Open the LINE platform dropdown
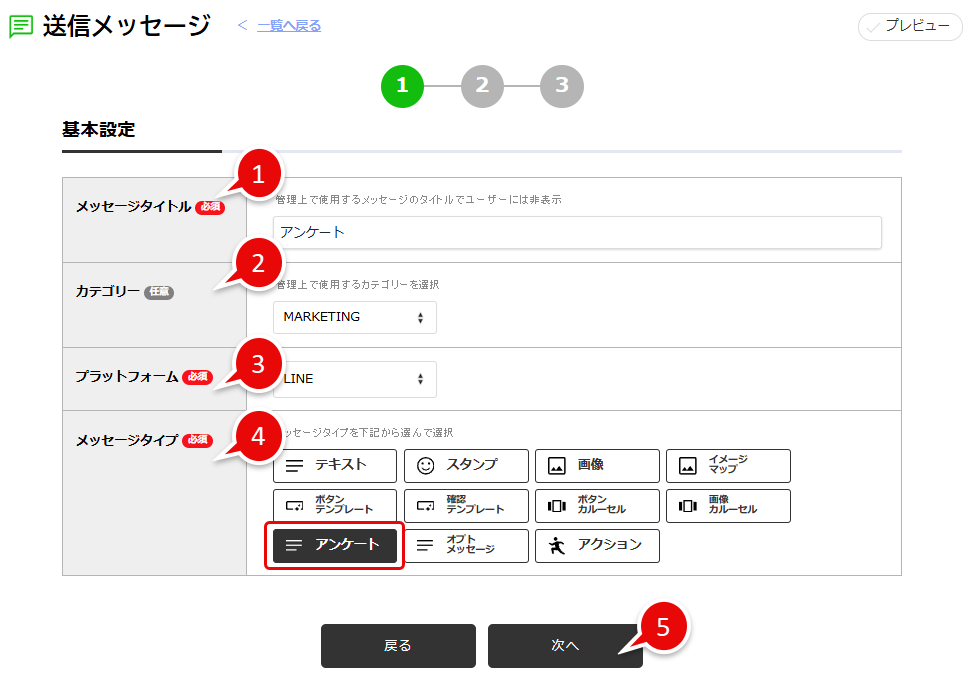975x700 pixels. [355, 379]
